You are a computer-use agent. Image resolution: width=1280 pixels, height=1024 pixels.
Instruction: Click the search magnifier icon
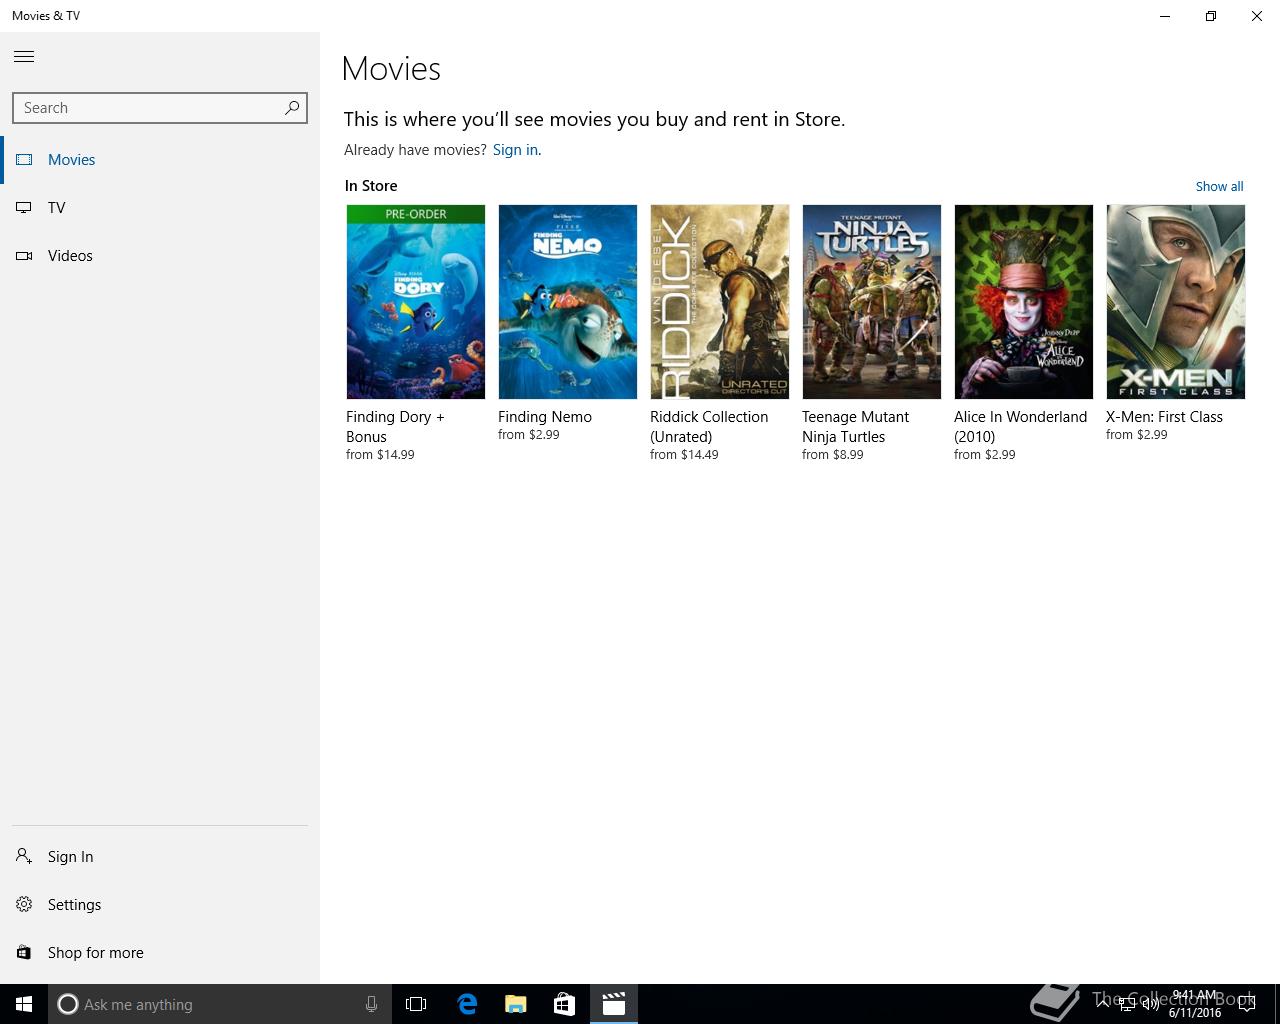(x=292, y=107)
